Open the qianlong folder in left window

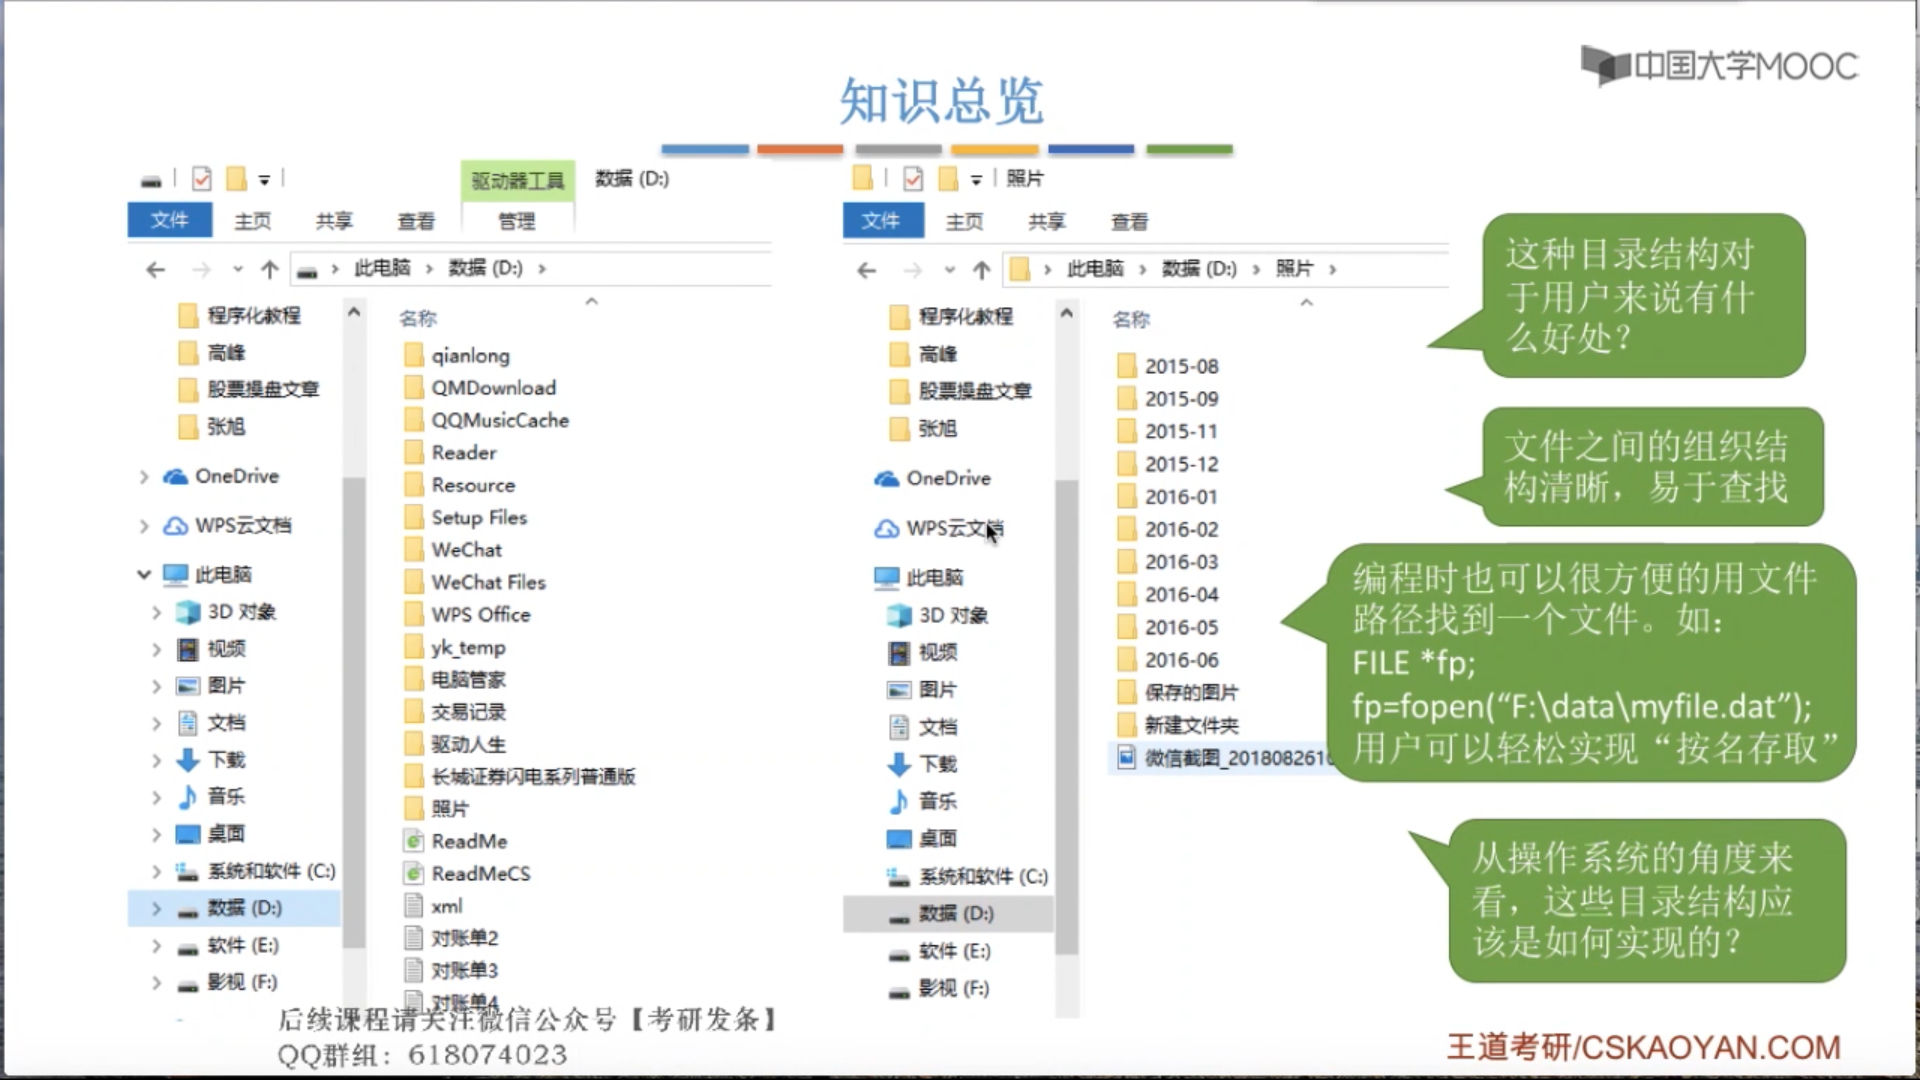[457, 356]
